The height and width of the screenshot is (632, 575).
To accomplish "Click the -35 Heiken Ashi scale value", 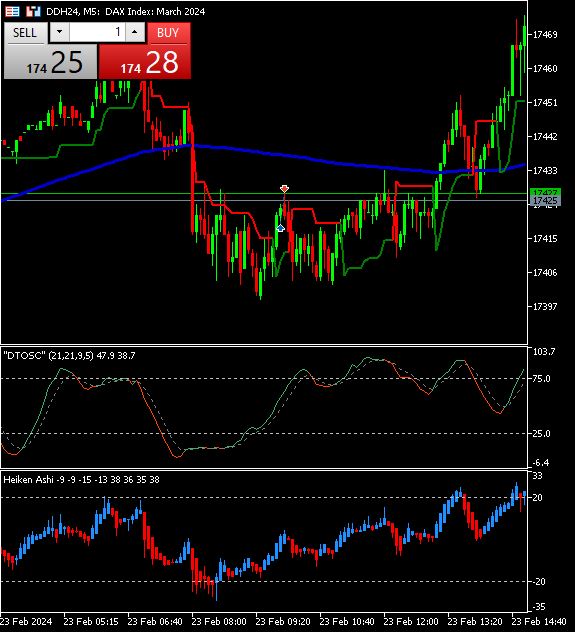I will pyautogui.click(x=540, y=607).
